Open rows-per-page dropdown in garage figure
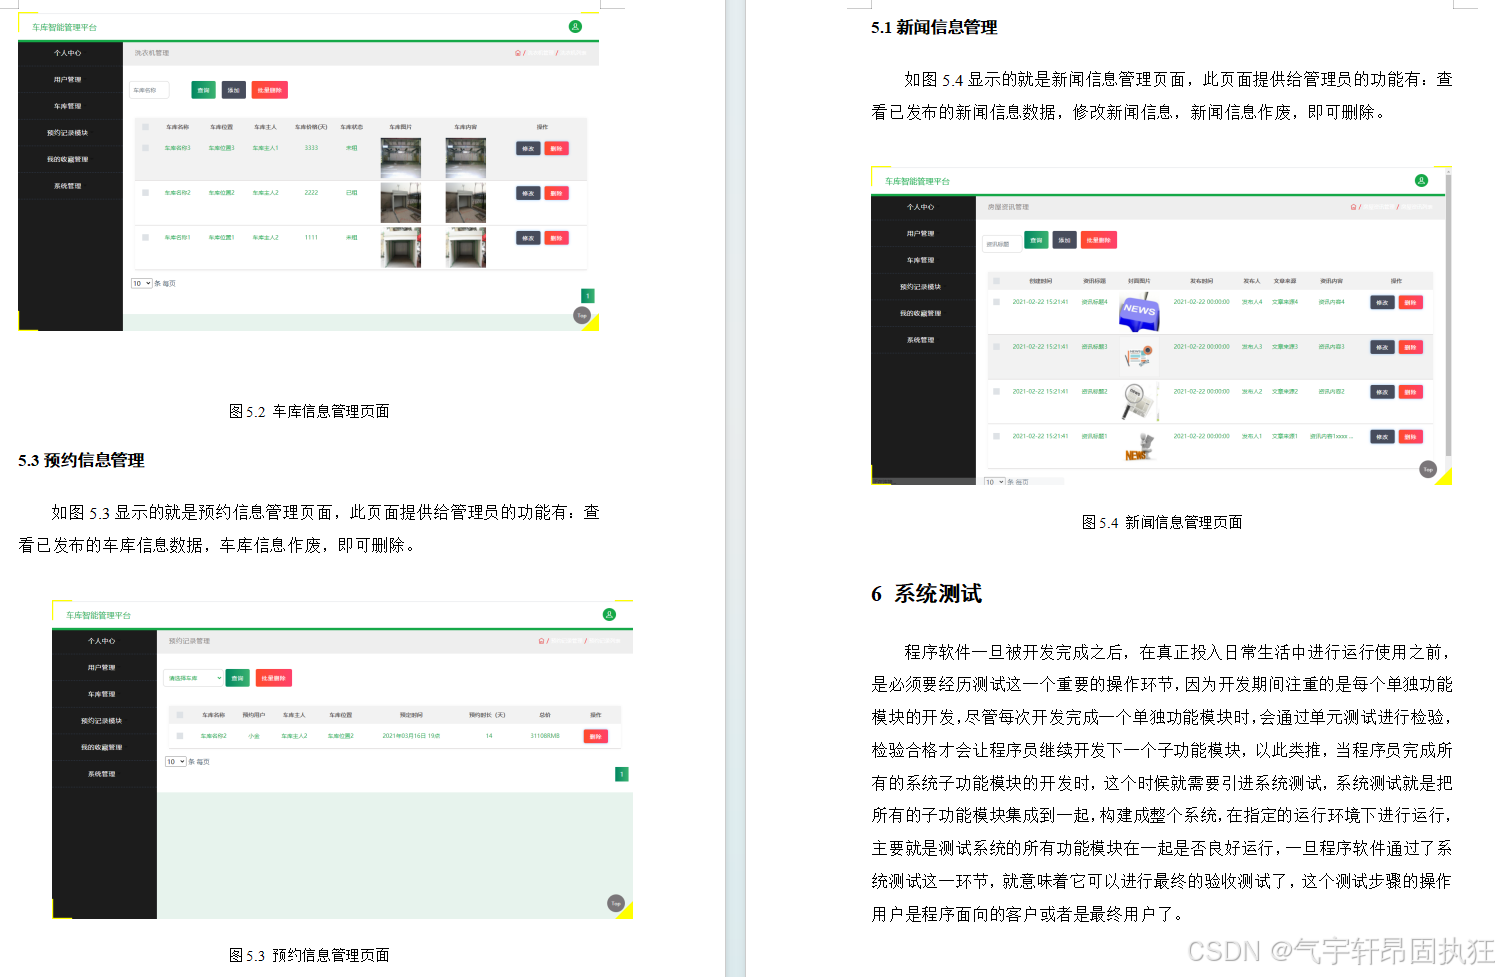 (142, 284)
